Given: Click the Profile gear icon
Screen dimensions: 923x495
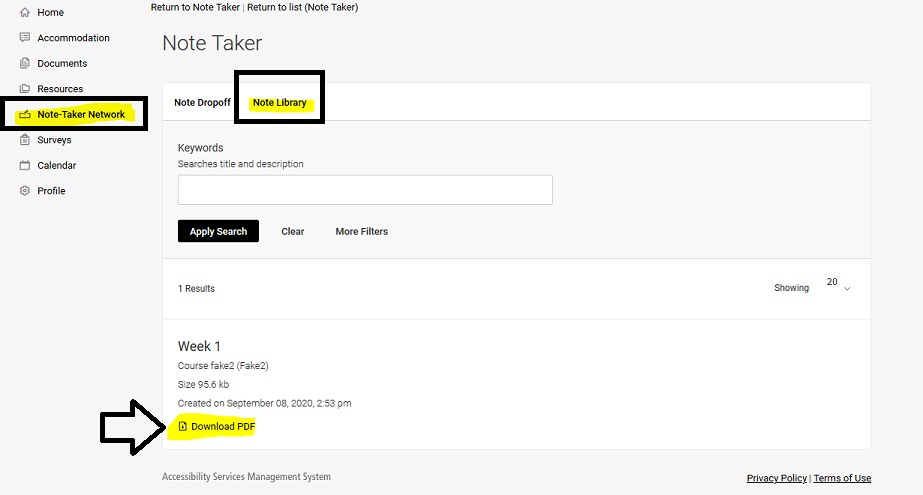Looking at the screenshot, I should point(25,191).
